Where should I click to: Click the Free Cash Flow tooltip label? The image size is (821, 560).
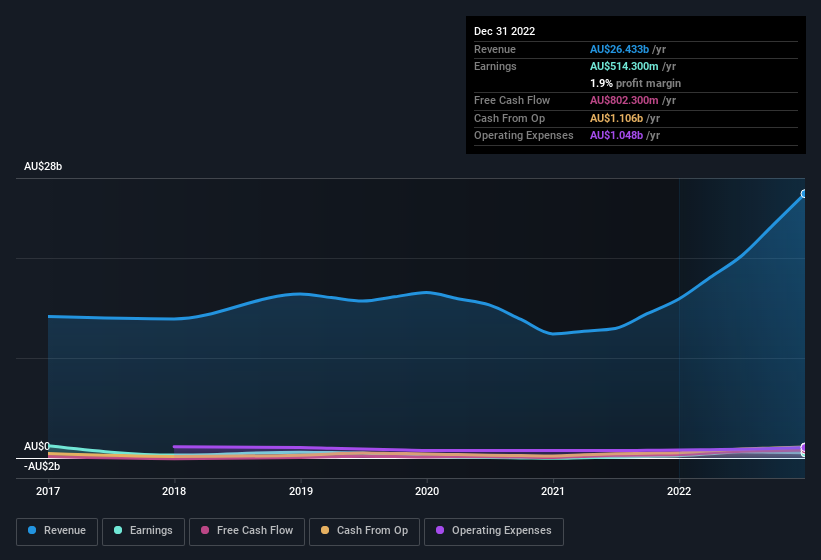pos(512,100)
